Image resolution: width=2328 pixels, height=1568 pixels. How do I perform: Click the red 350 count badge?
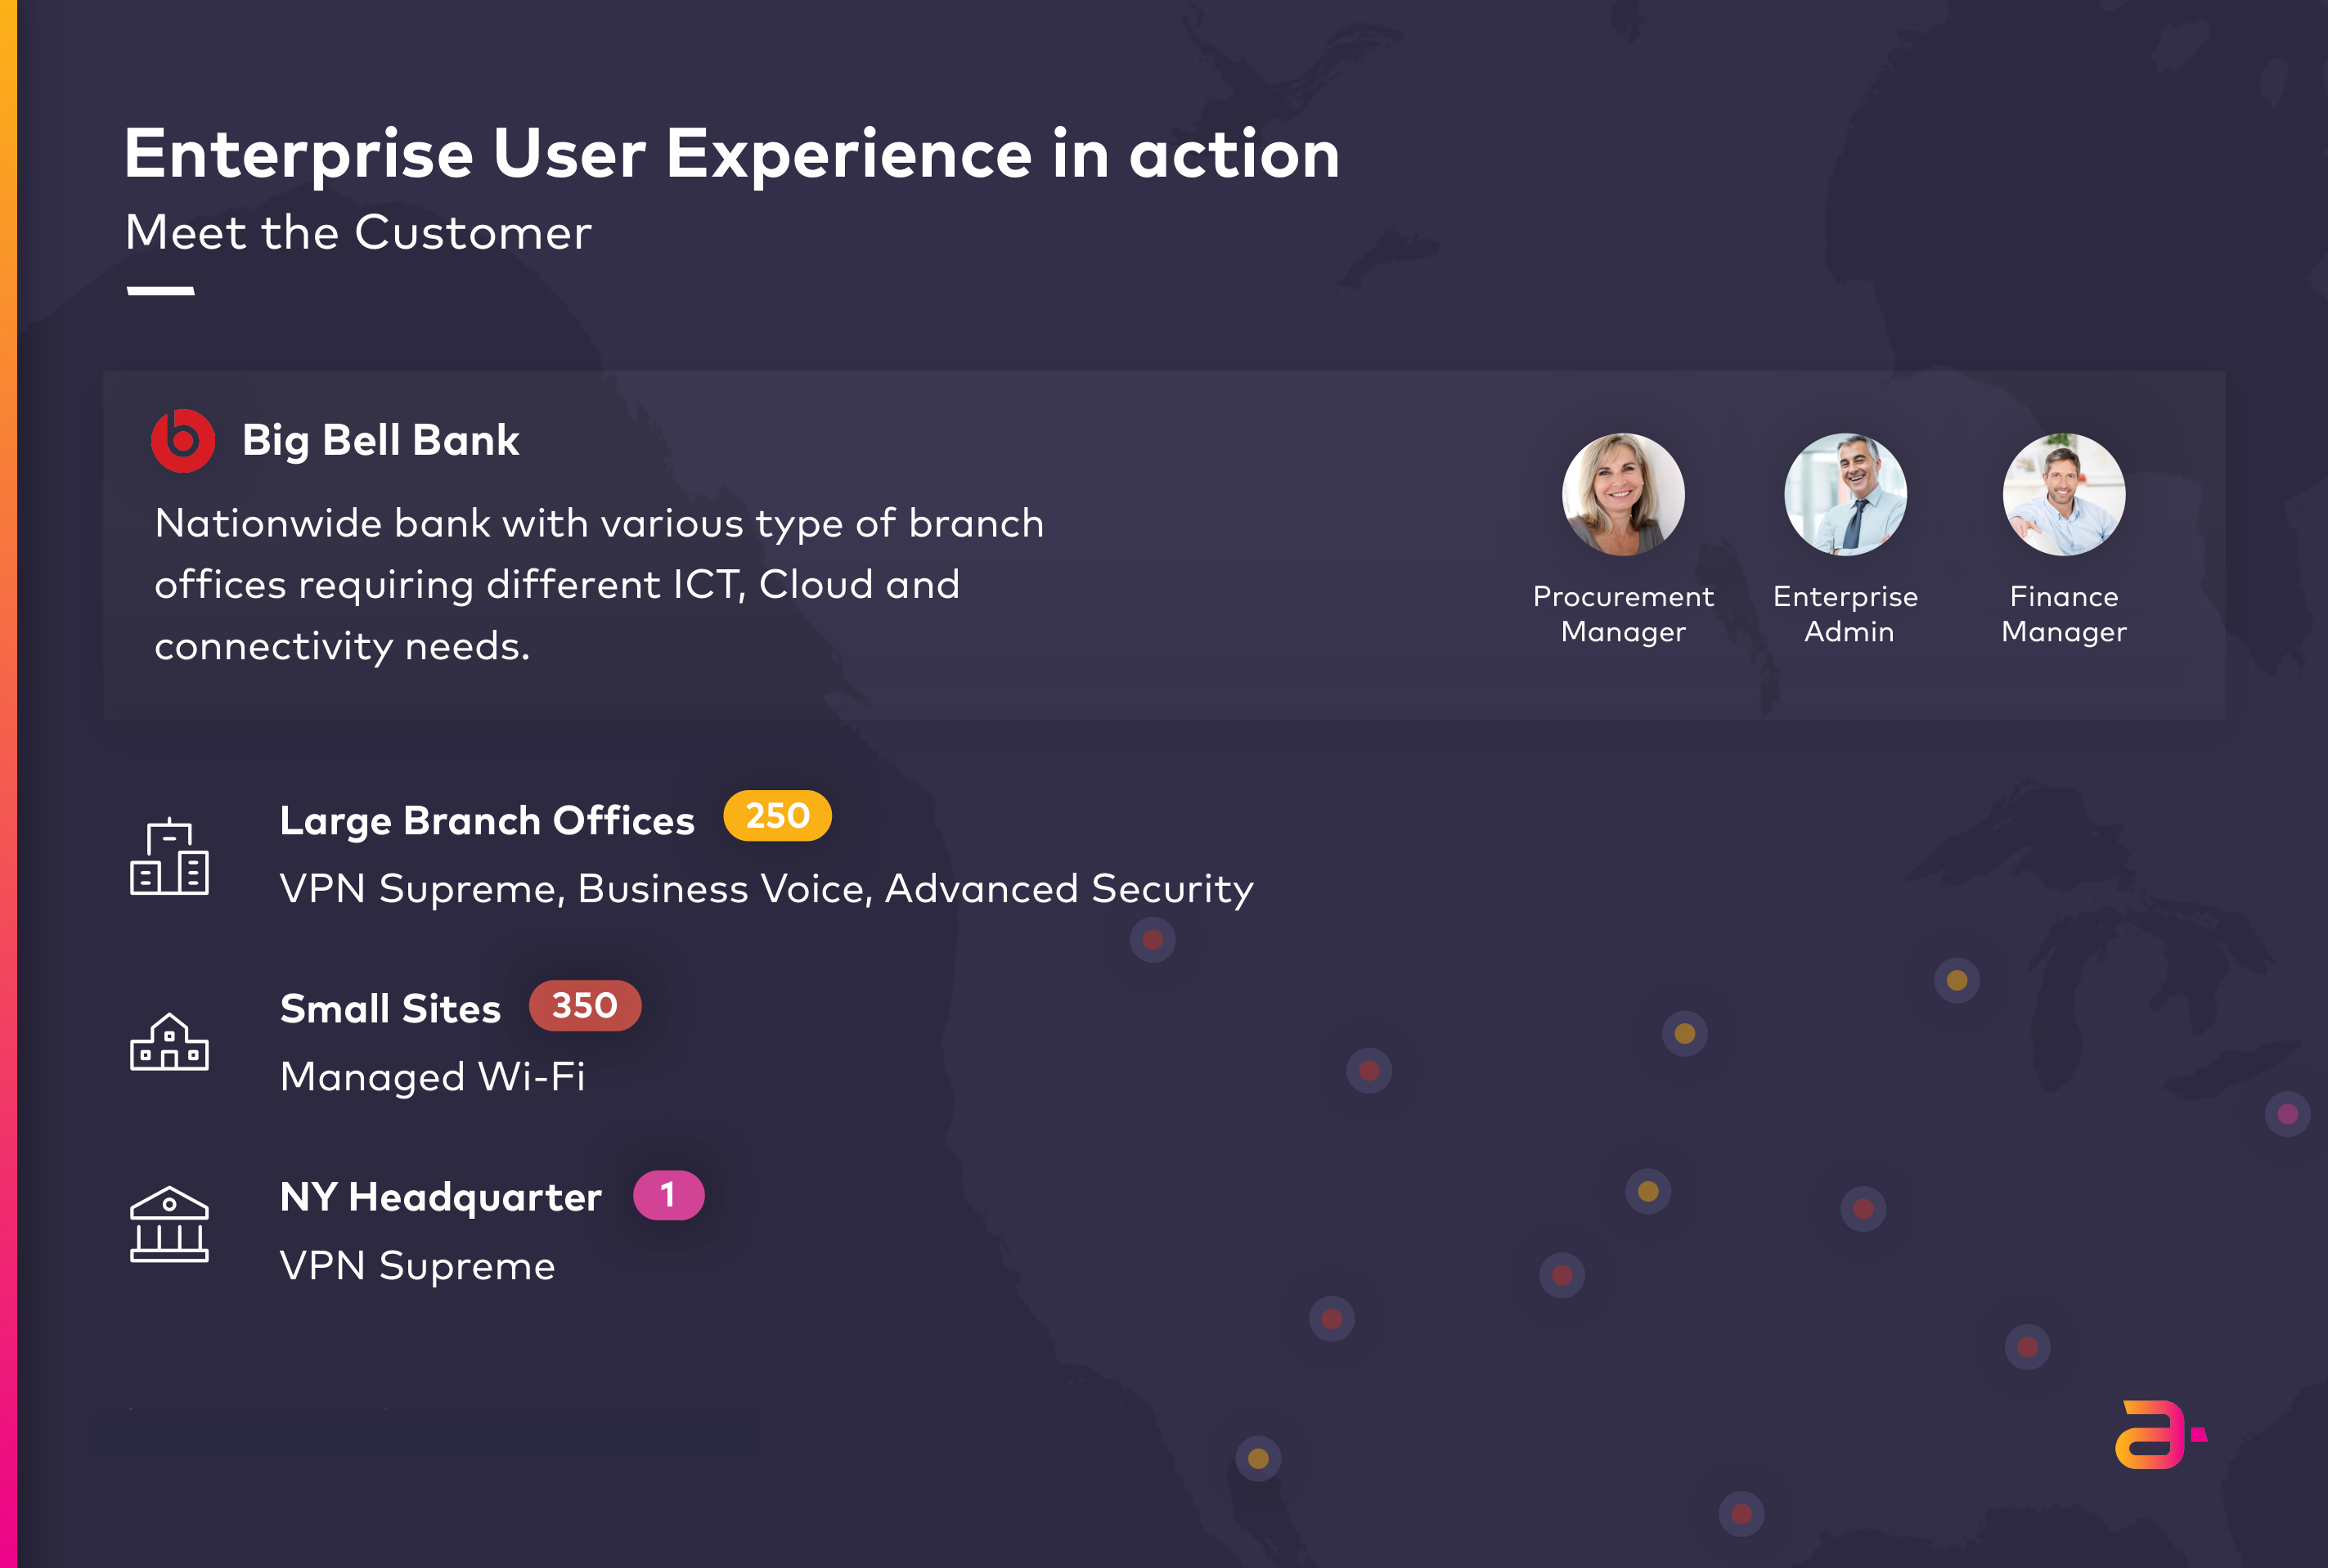pos(585,1005)
